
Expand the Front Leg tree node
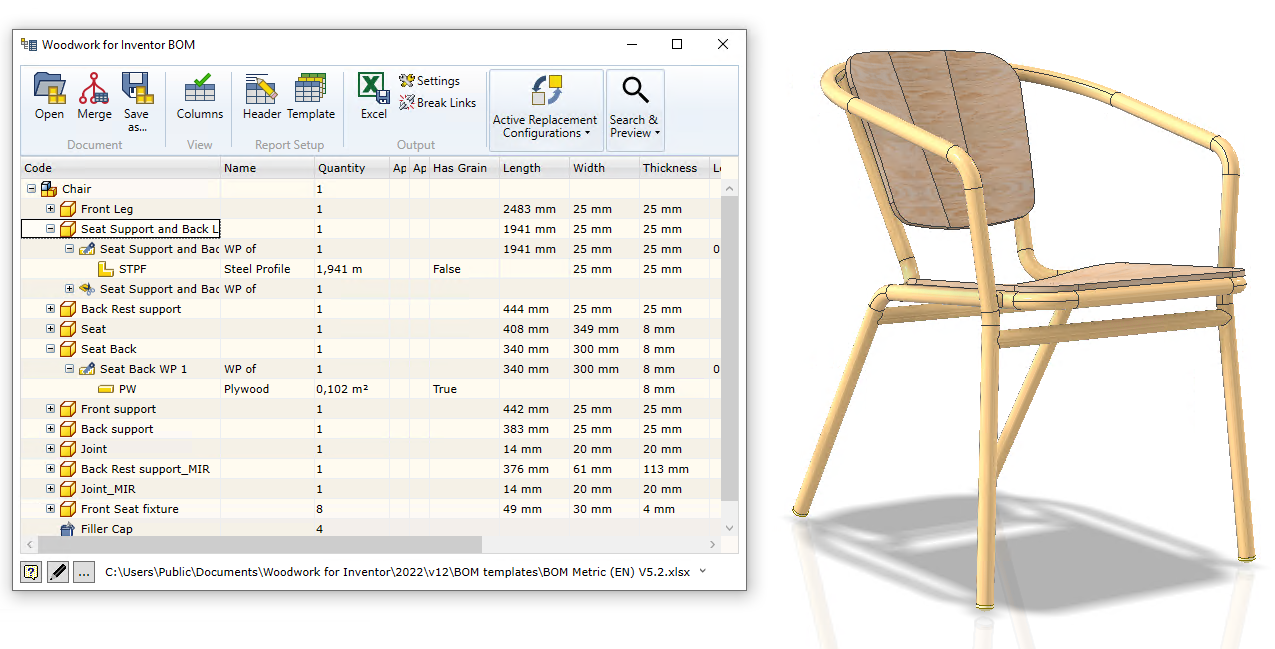[x=51, y=209]
